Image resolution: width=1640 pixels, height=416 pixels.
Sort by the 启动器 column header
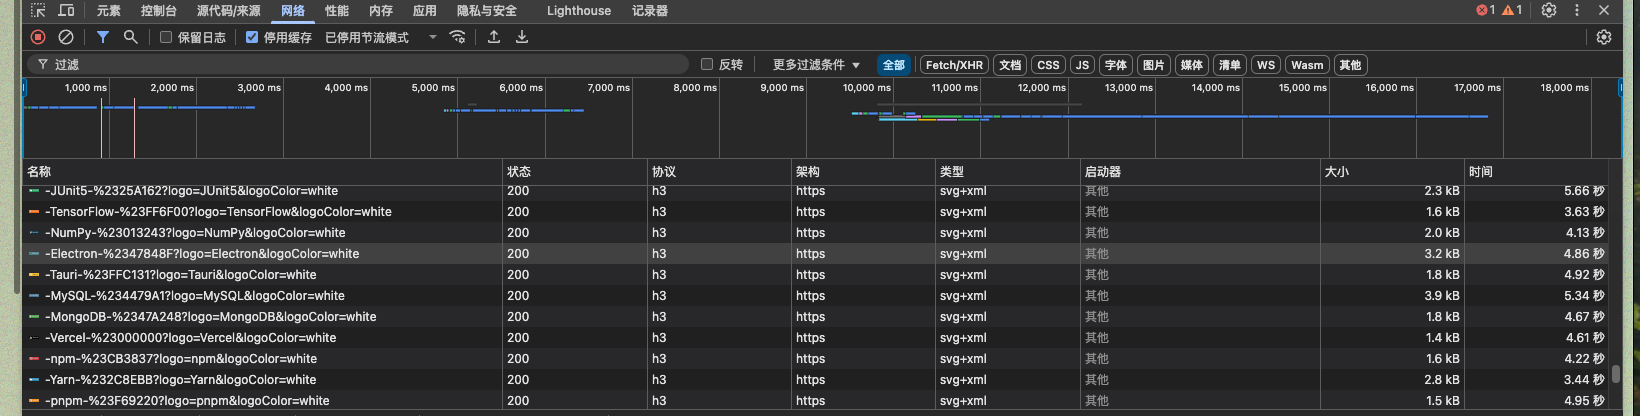[x=1200, y=172]
